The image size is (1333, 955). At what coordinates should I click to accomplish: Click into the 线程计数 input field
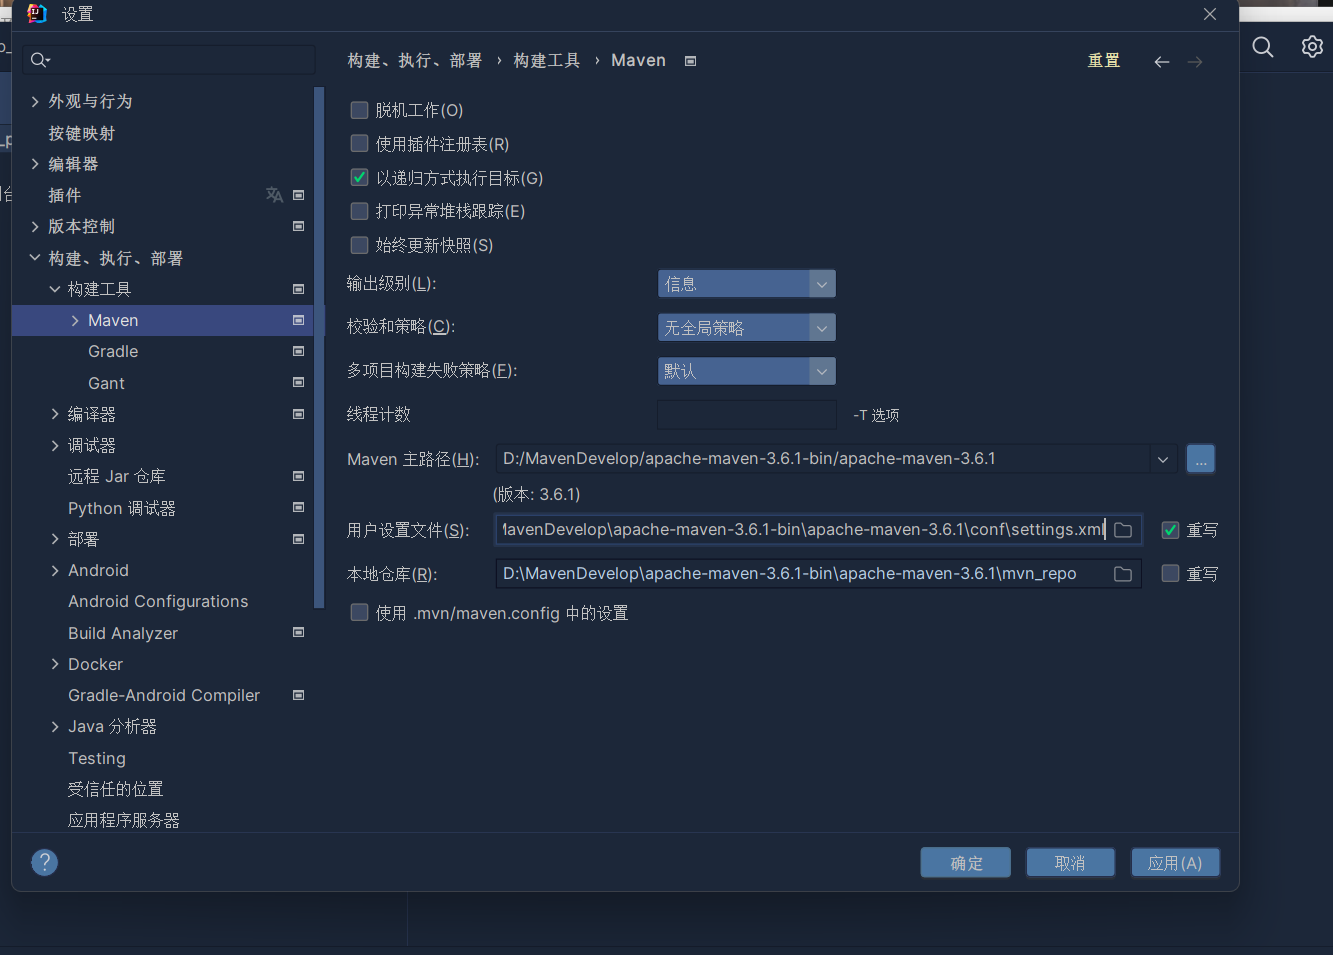pyautogui.click(x=747, y=415)
